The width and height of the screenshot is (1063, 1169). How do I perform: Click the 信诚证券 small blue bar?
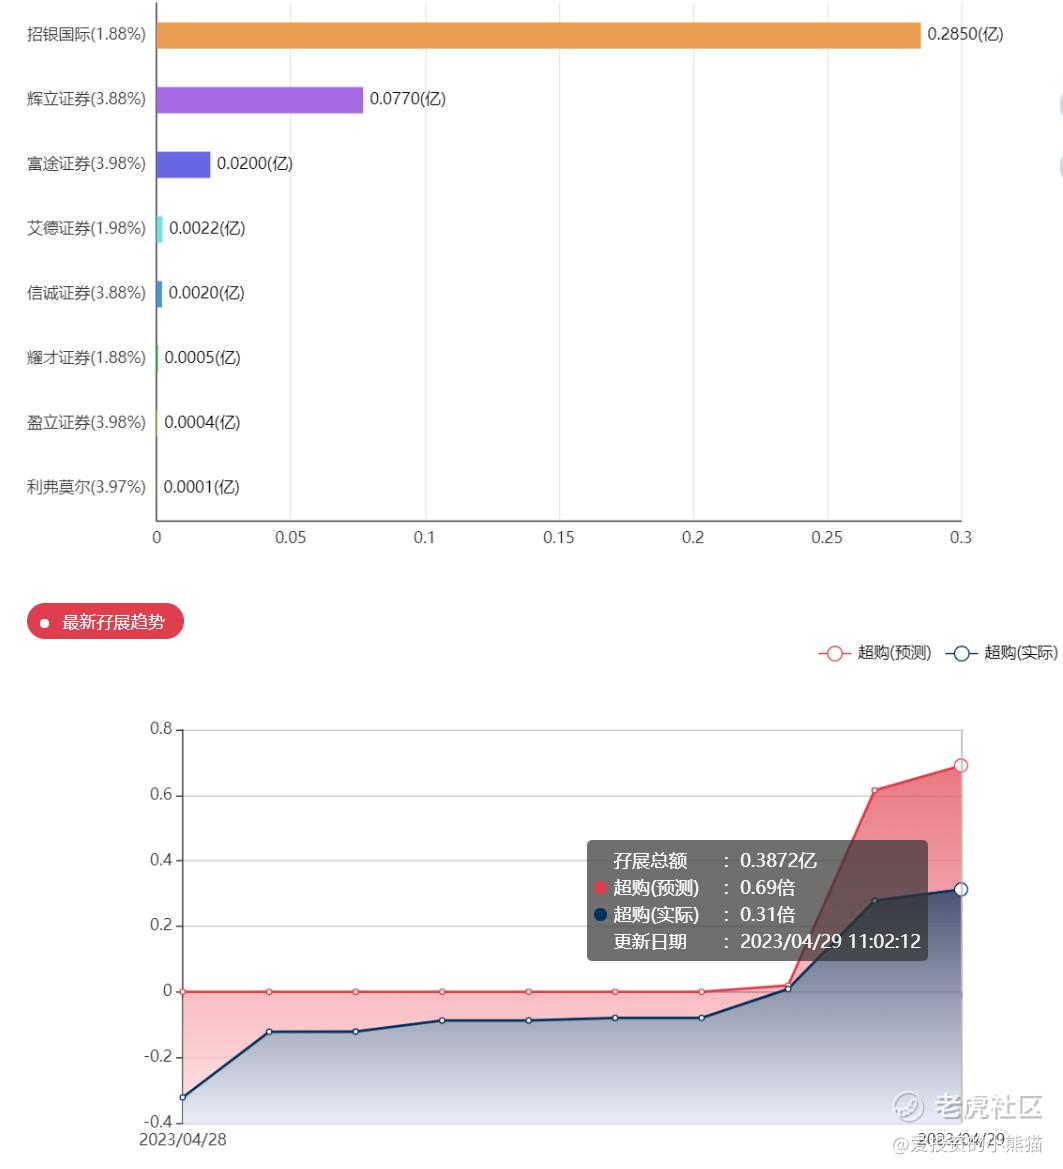(x=160, y=294)
